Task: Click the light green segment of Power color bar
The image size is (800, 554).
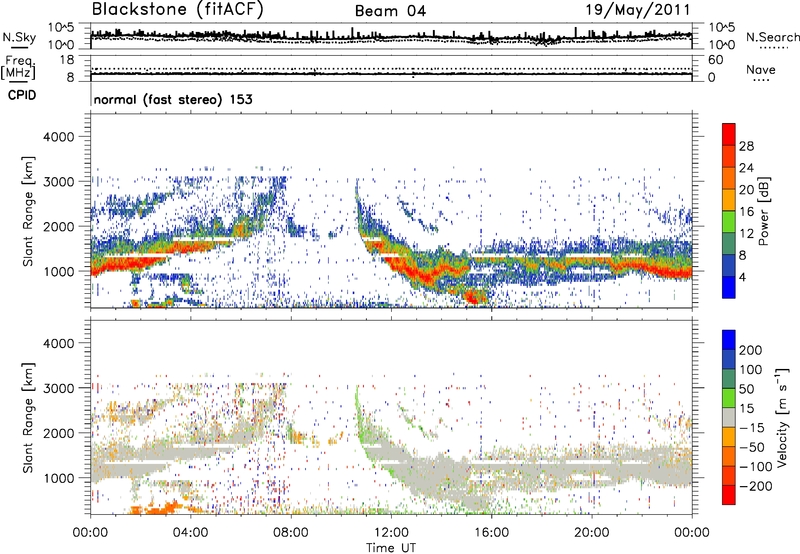Action: (x=729, y=221)
